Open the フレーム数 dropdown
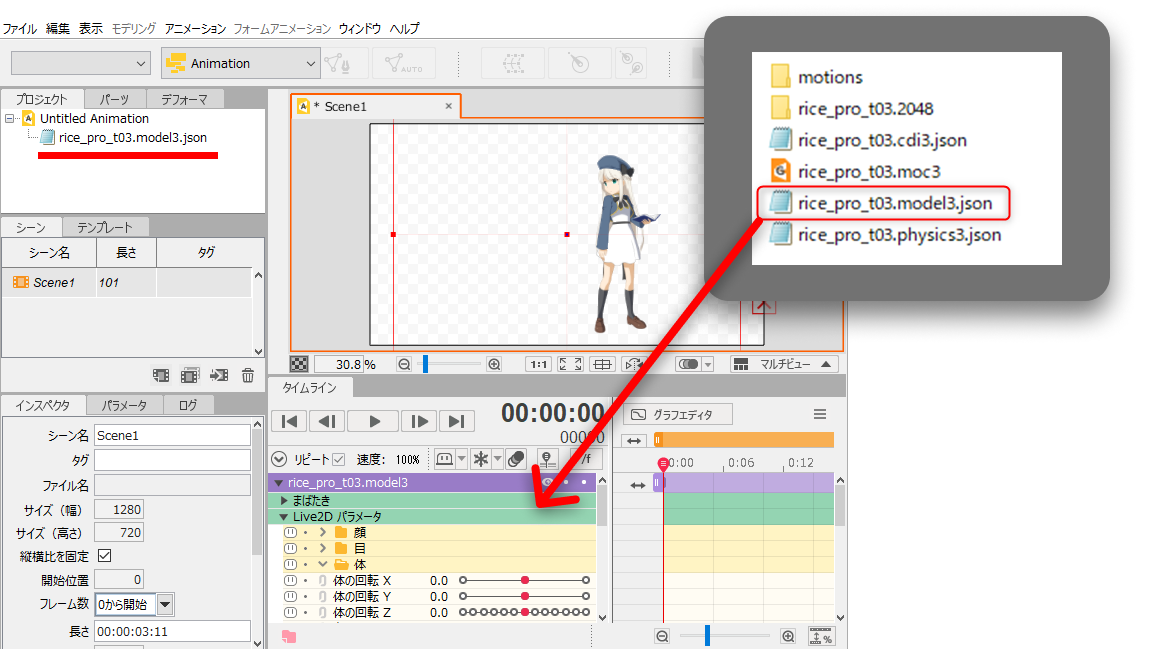The height and width of the screenshot is (649, 1152). (165, 604)
